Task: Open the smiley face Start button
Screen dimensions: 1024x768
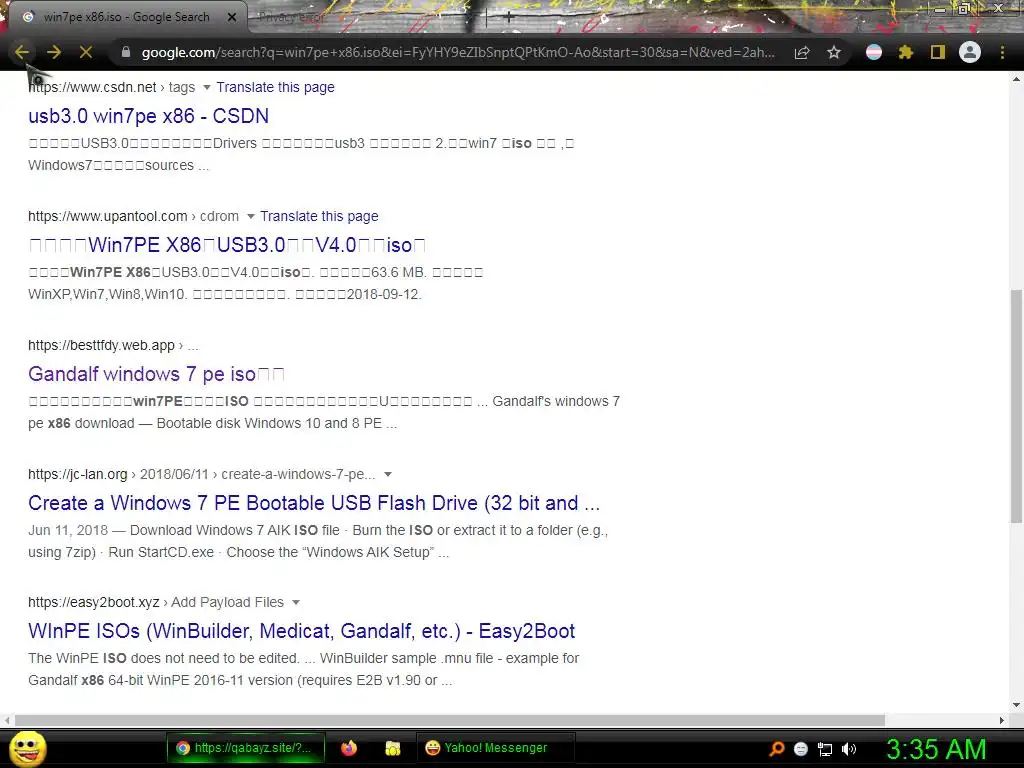Action: tap(28, 748)
